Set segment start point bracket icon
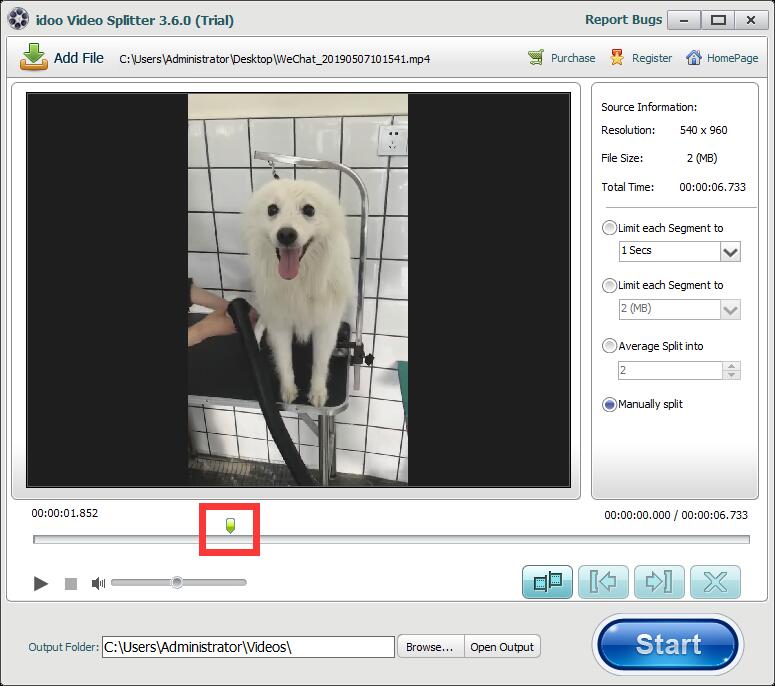775x686 pixels. pyautogui.click(x=603, y=582)
